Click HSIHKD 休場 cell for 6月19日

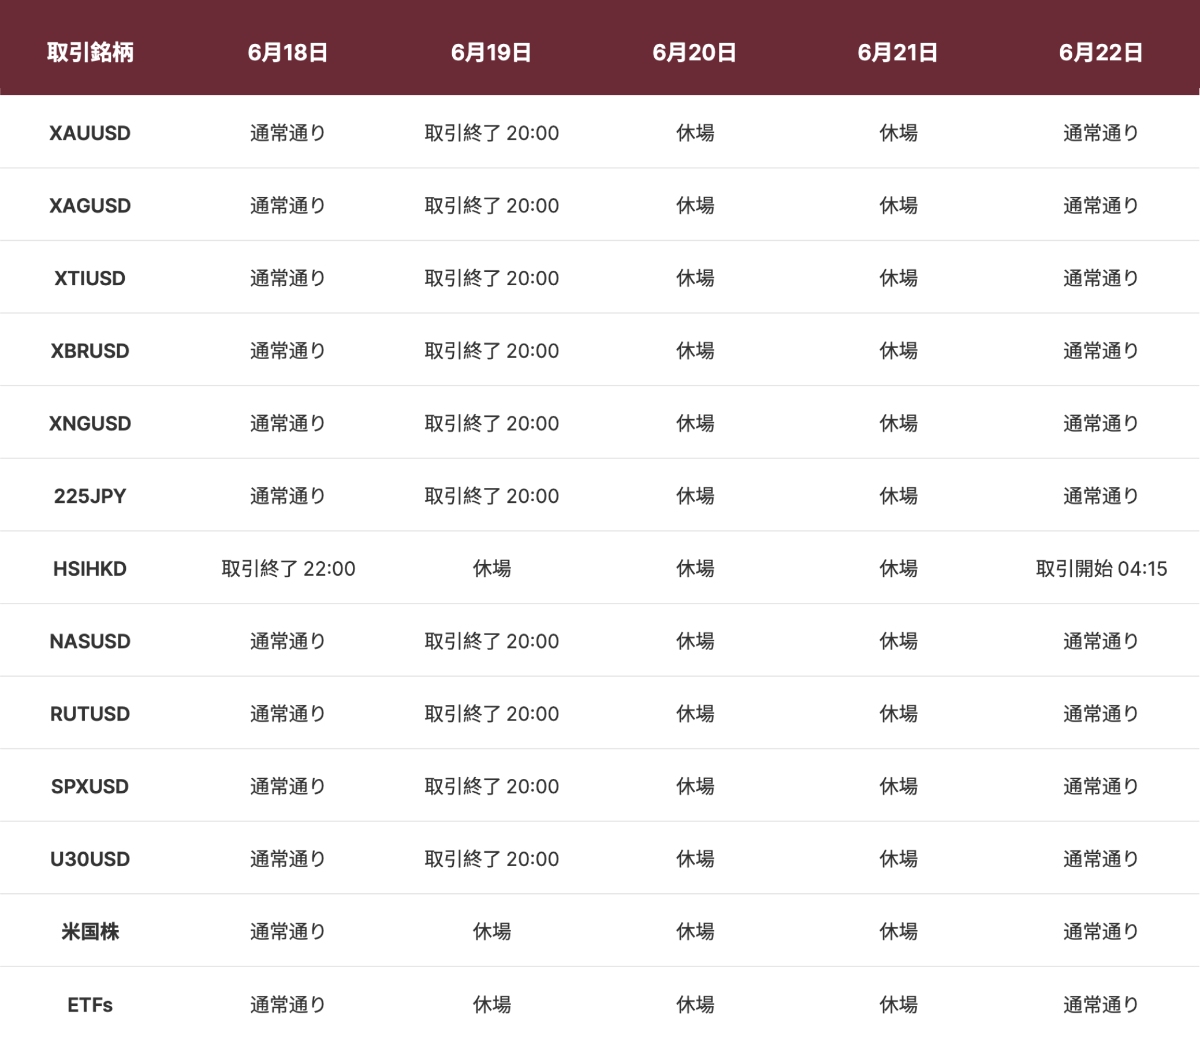(491, 569)
